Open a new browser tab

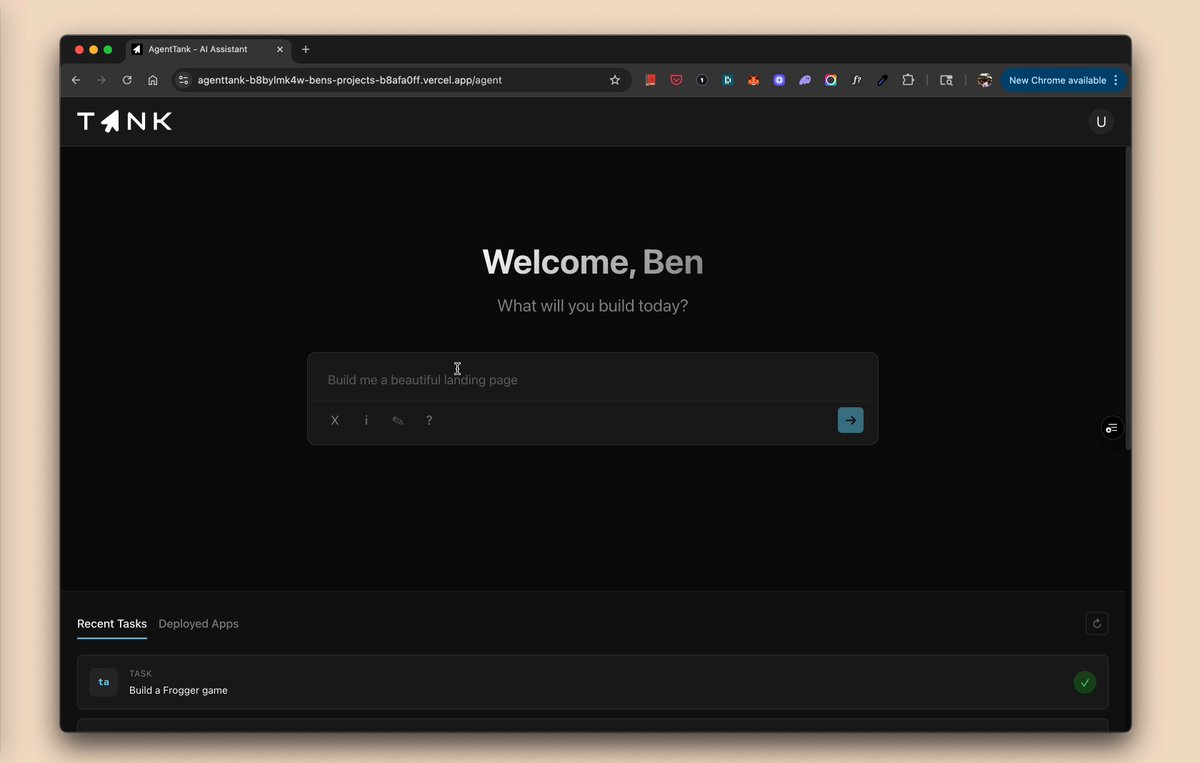(306, 49)
